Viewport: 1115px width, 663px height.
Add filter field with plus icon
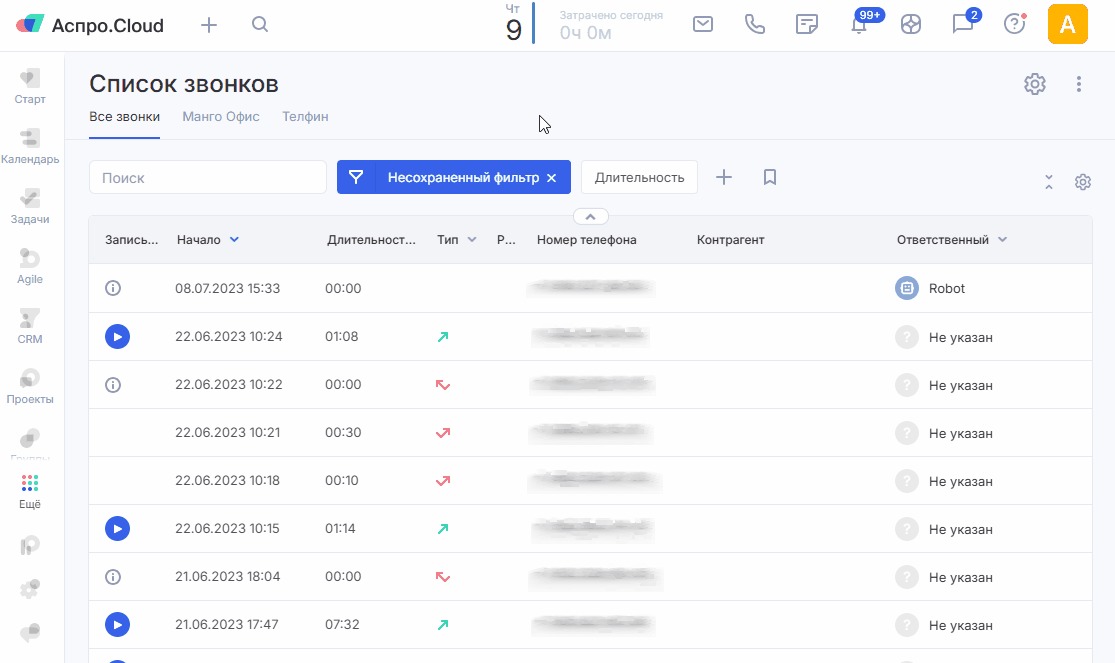[724, 177]
